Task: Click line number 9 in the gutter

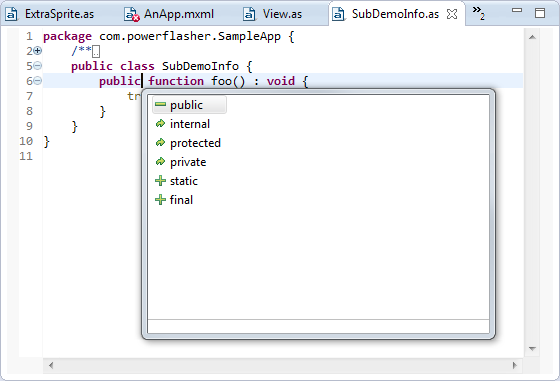Action: point(29,126)
